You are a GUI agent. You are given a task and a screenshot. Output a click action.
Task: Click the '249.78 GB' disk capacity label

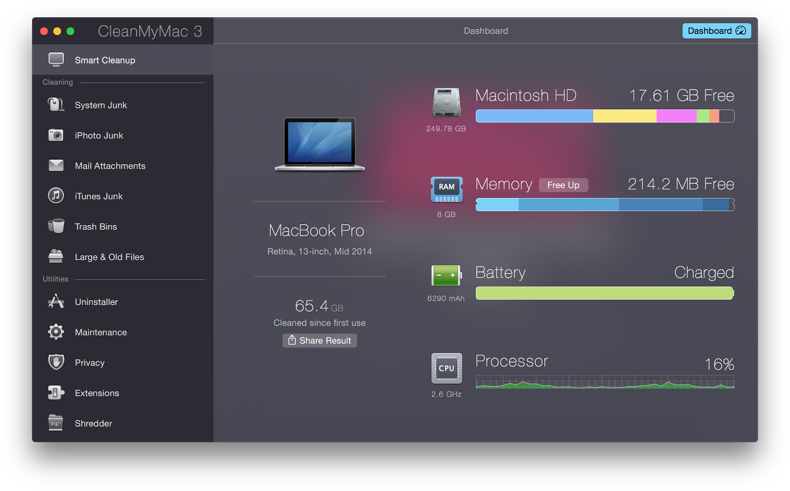[446, 128]
